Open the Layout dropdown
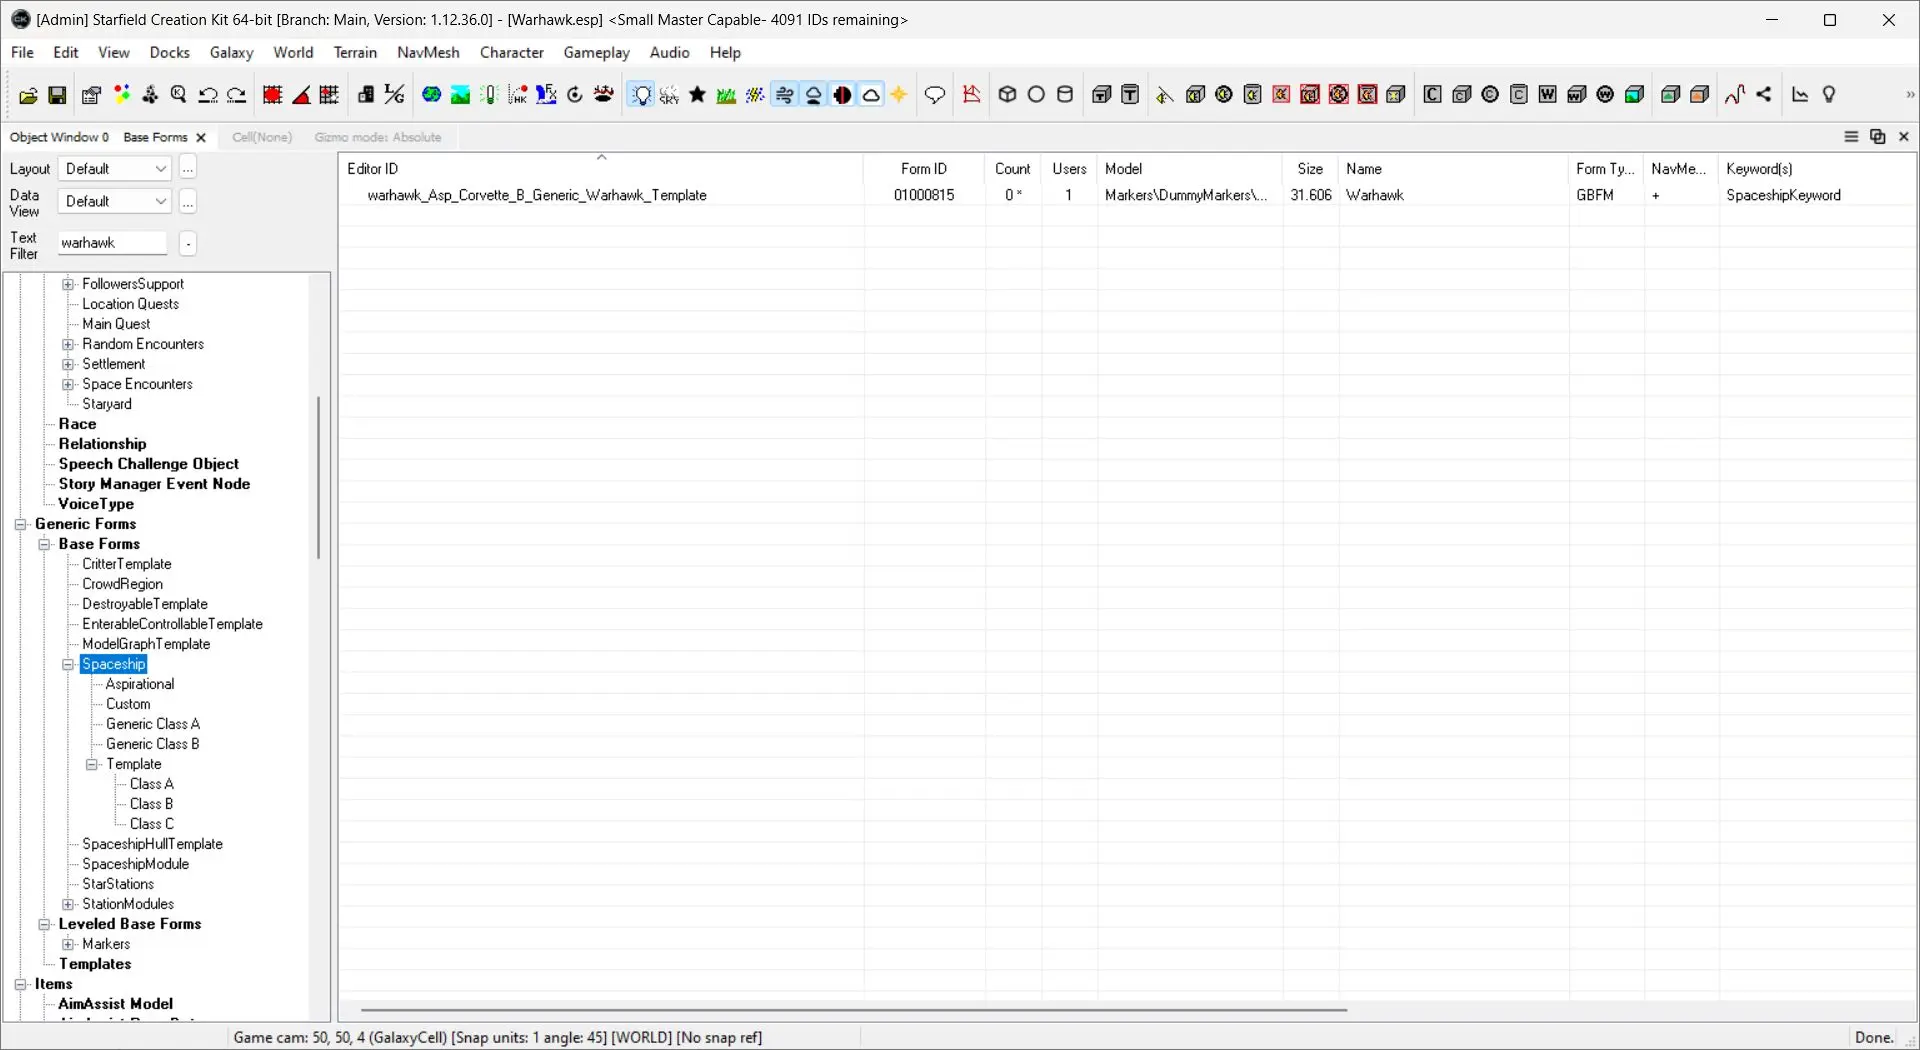Image resolution: width=1920 pixels, height=1050 pixels. click(115, 169)
